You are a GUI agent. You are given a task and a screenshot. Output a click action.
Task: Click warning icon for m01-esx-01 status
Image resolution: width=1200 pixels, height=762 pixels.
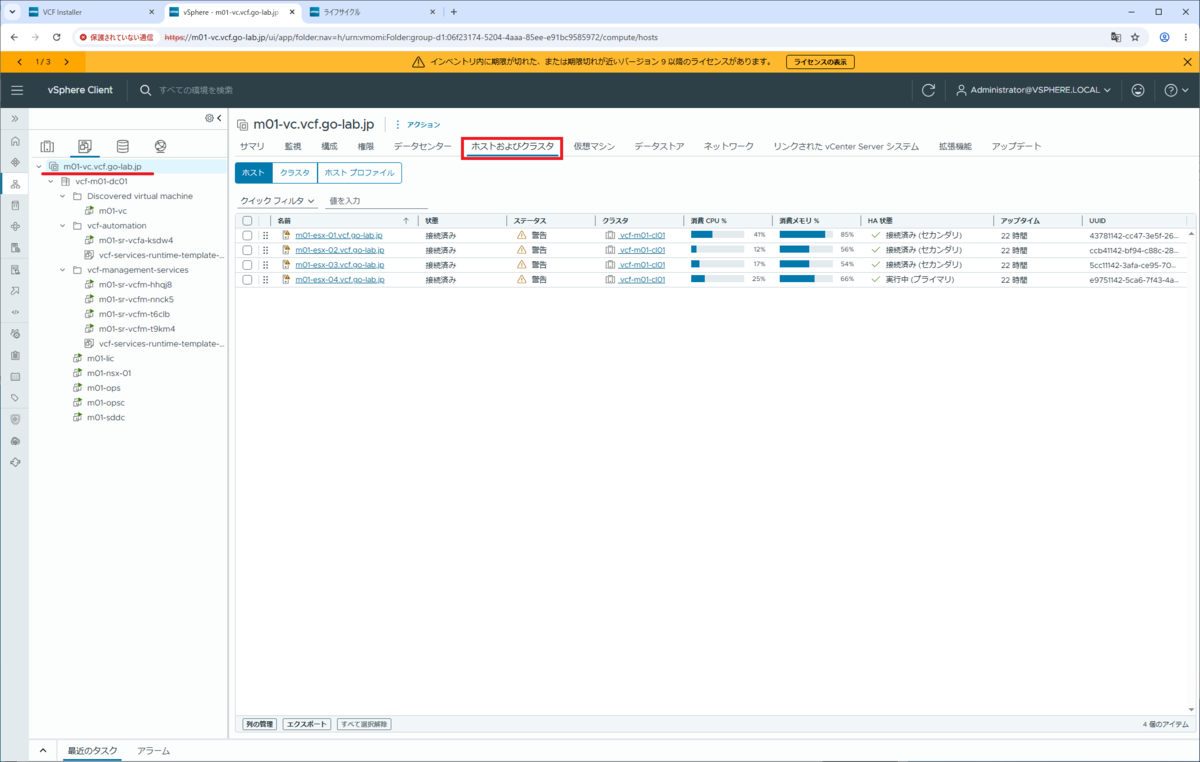pyautogui.click(x=521, y=235)
